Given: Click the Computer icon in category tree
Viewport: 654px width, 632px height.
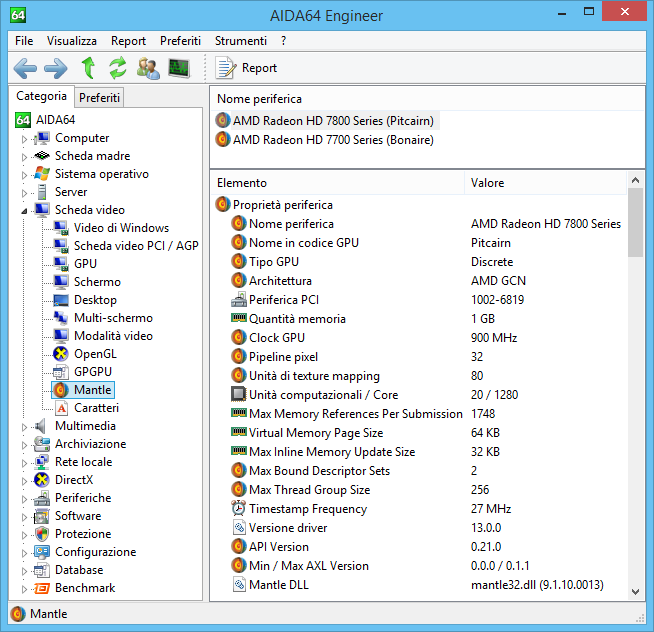Looking at the screenshot, I should pyautogui.click(x=42, y=138).
